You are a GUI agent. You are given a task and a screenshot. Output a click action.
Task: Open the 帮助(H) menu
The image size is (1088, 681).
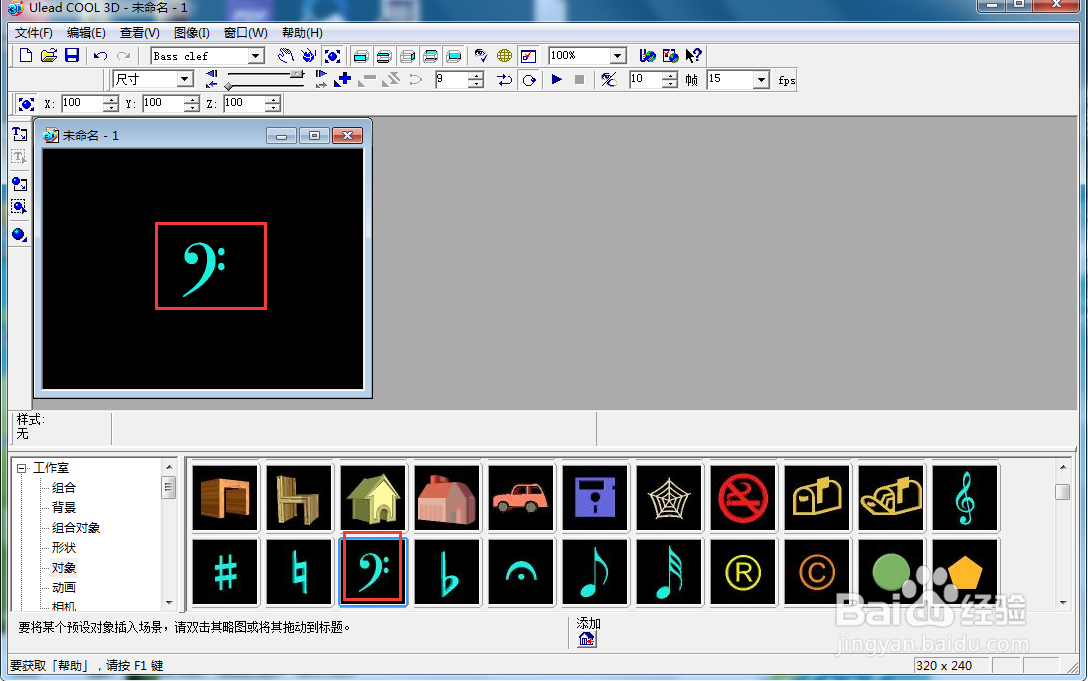tap(302, 33)
